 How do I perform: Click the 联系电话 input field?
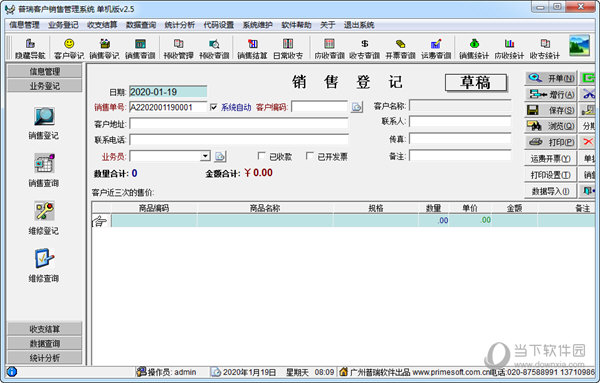click(x=239, y=140)
